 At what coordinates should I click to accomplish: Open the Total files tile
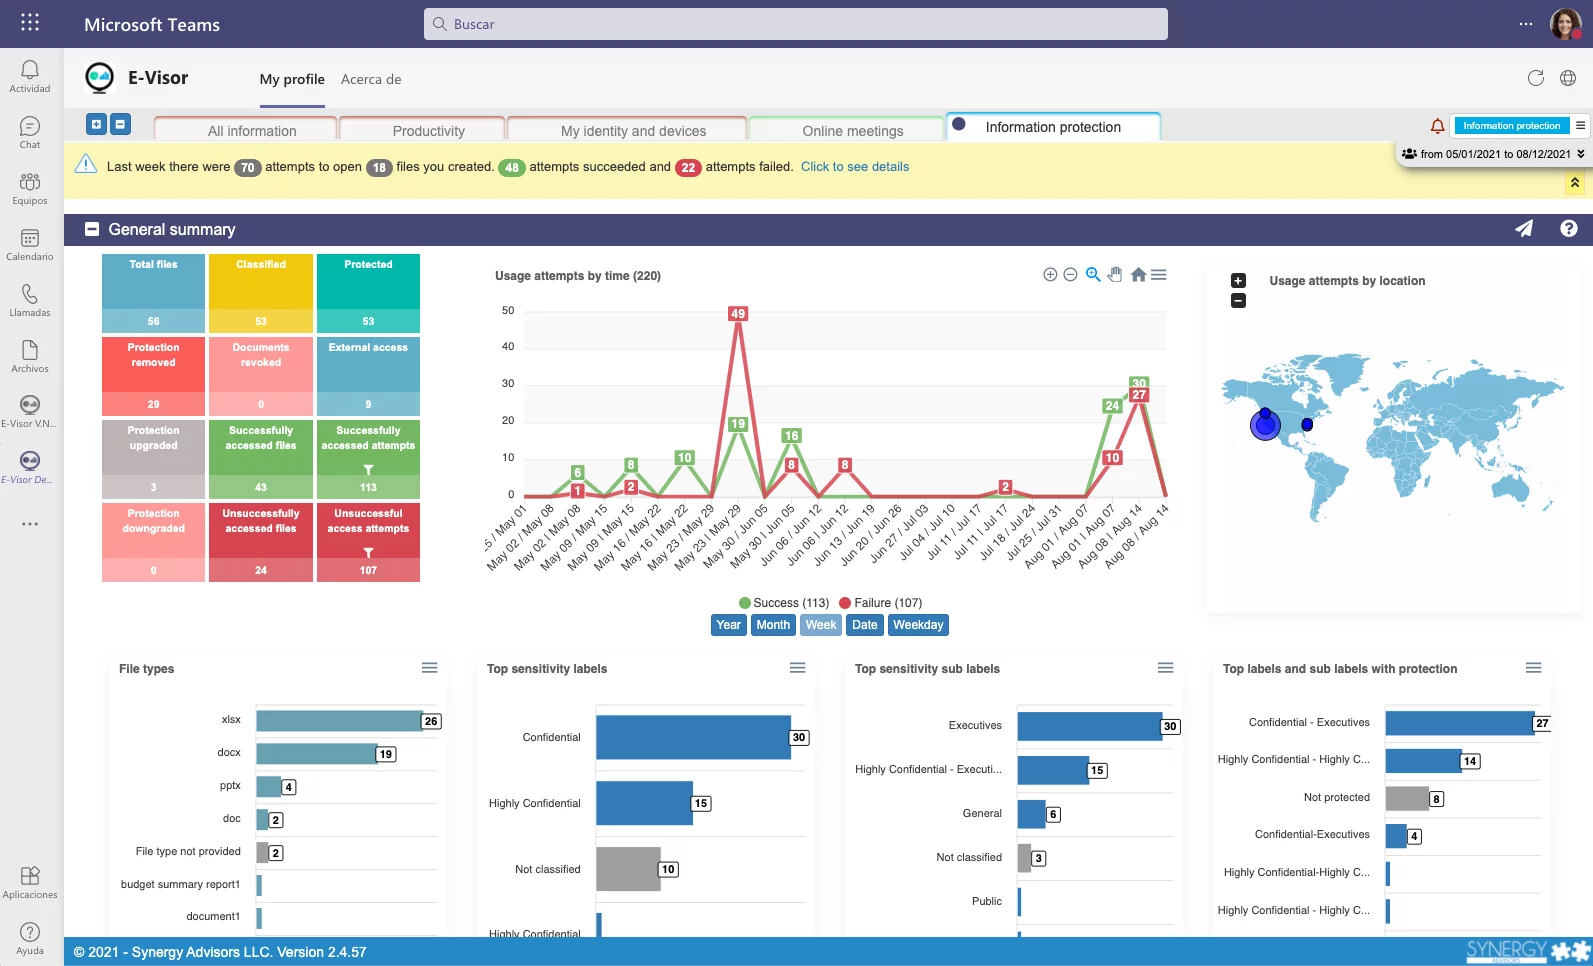tap(153, 293)
